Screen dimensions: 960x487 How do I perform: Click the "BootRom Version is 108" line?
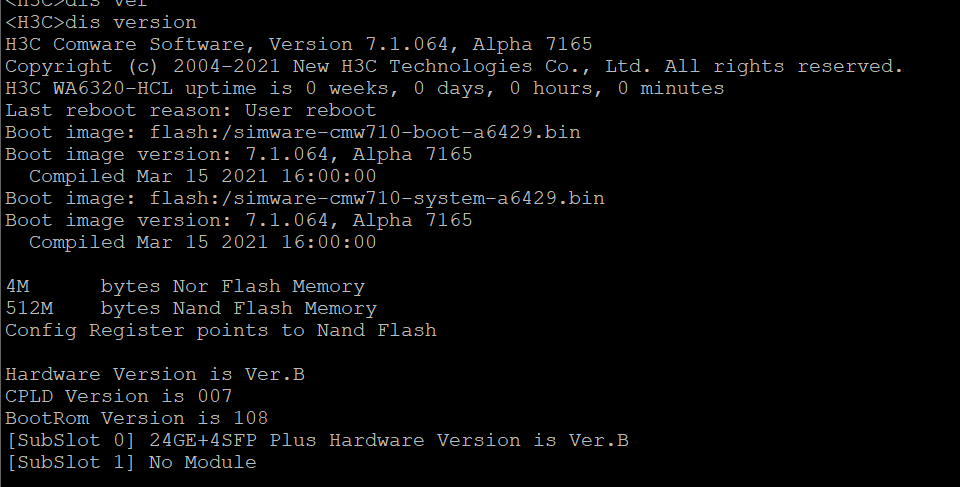(x=137, y=418)
